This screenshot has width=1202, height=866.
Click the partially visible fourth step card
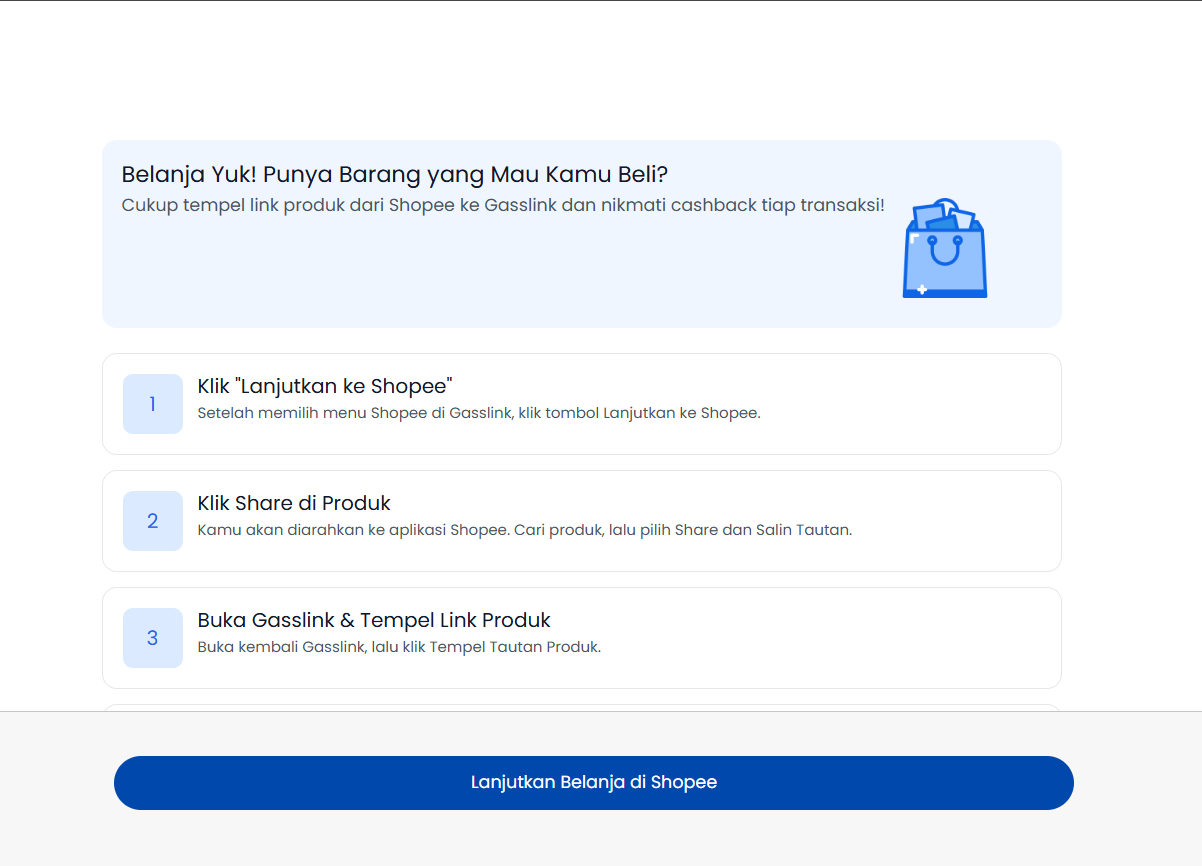pyautogui.click(x=580, y=707)
